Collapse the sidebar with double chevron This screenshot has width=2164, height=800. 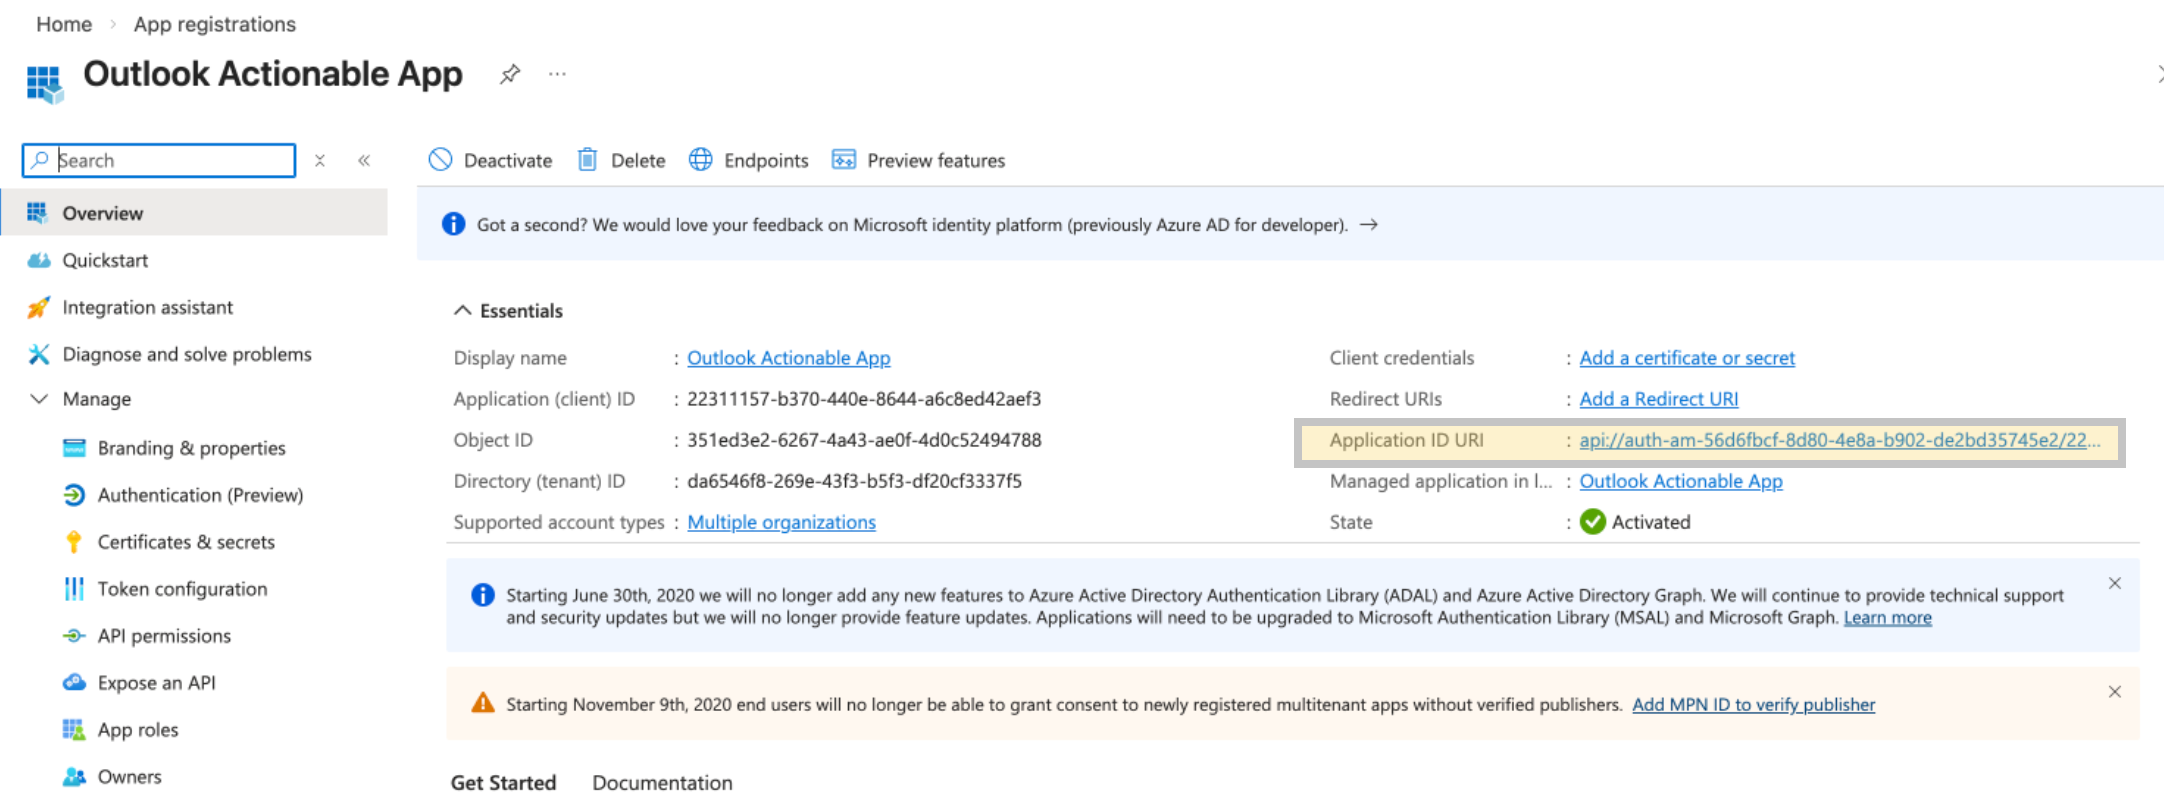tap(364, 160)
